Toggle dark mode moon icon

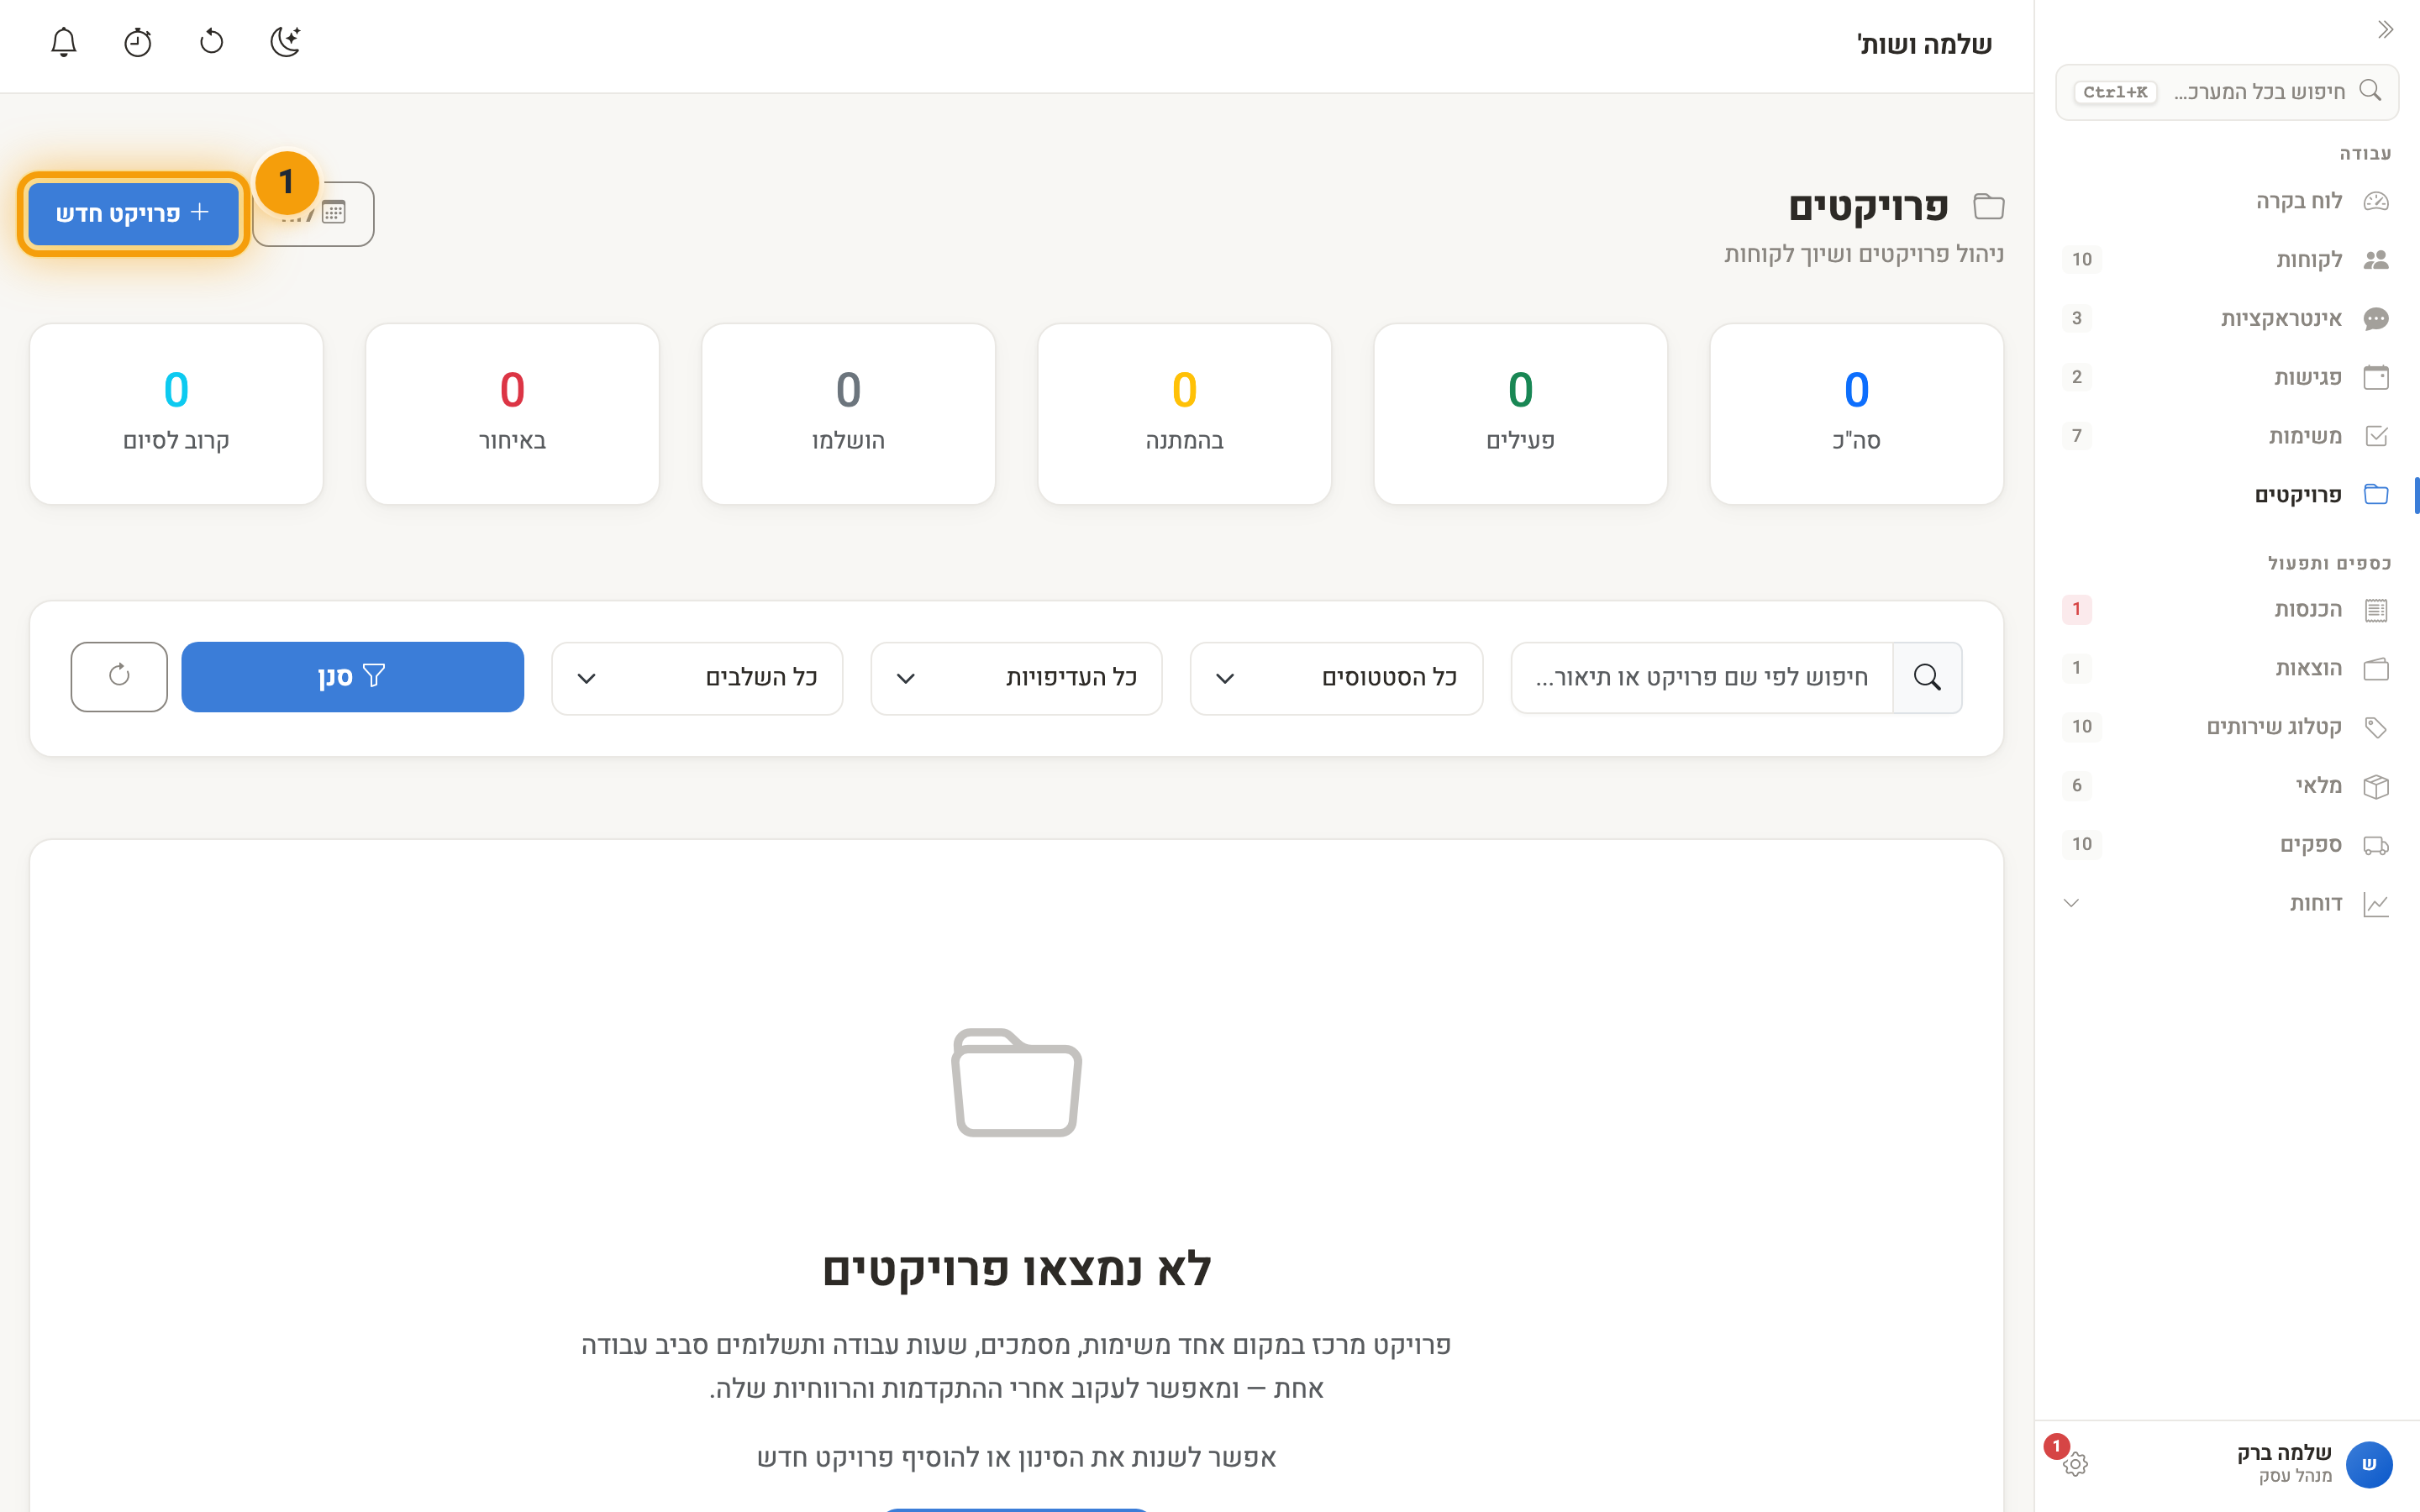[x=286, y=42]
